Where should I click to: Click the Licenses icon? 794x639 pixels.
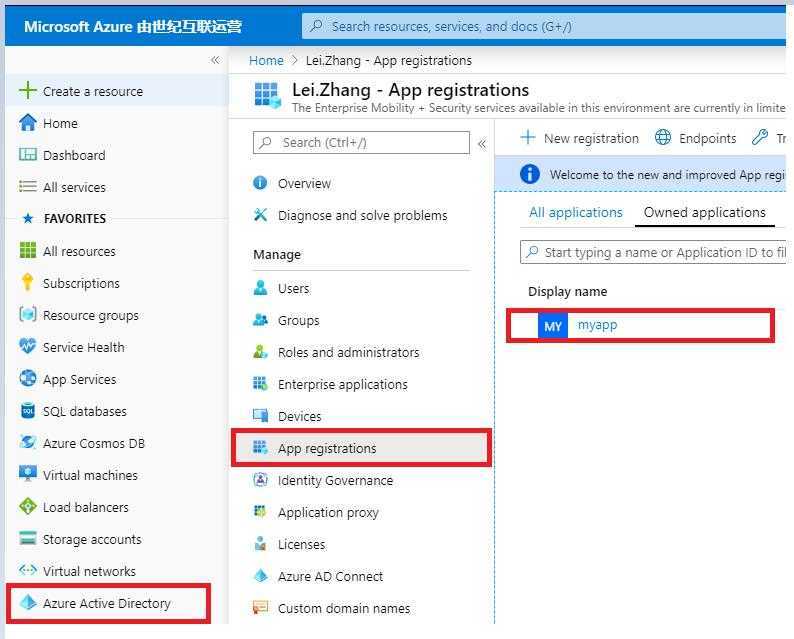[x=260, y=544]
